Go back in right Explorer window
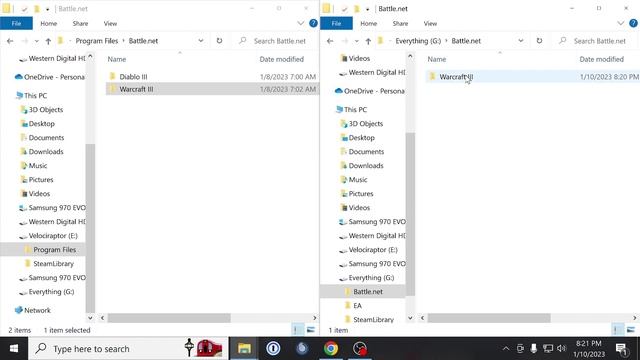Image resolution: width=640 pixels, height=360 pixels. click(330, 41)
